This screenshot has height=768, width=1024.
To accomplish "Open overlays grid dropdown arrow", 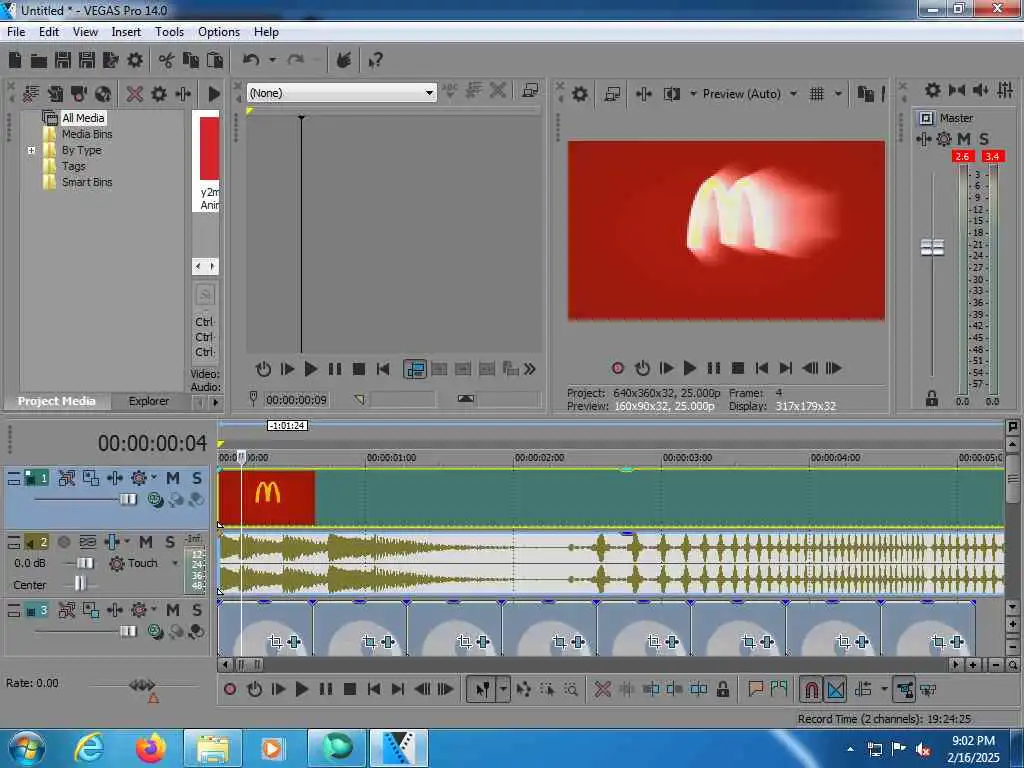I will [x=838, y=94].
